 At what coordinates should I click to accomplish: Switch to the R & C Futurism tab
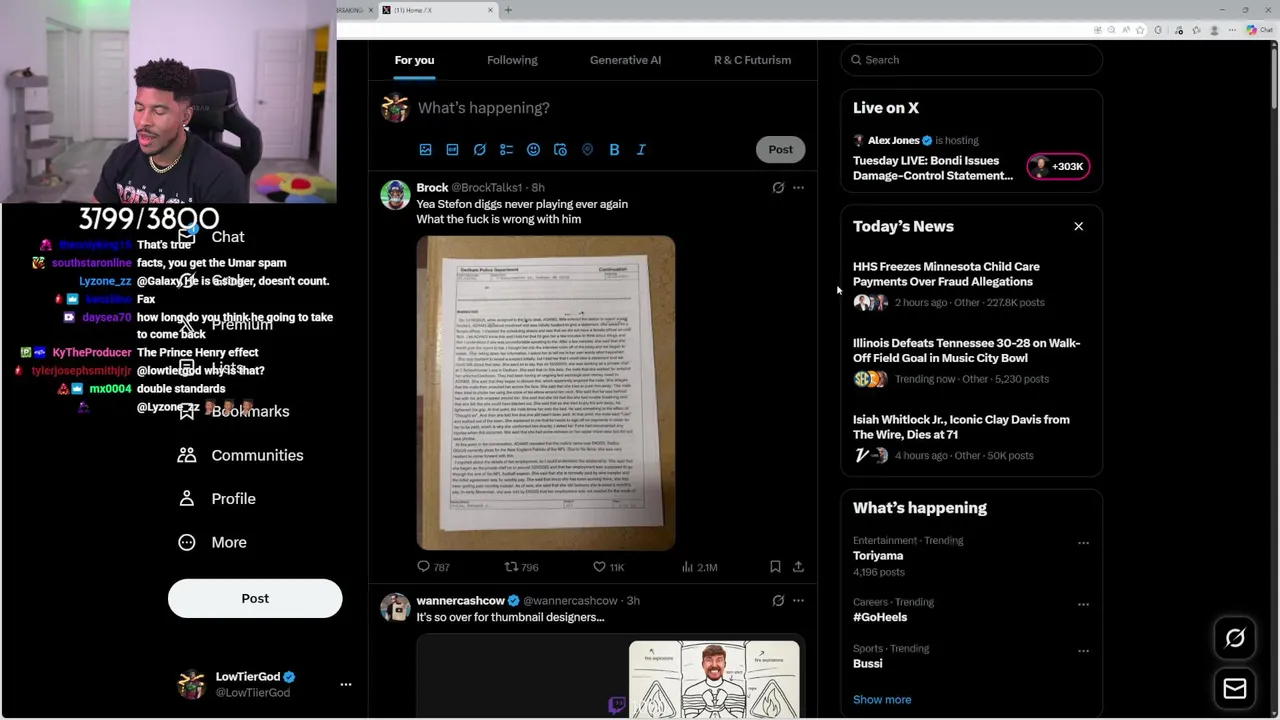click(x=752, y=60)
